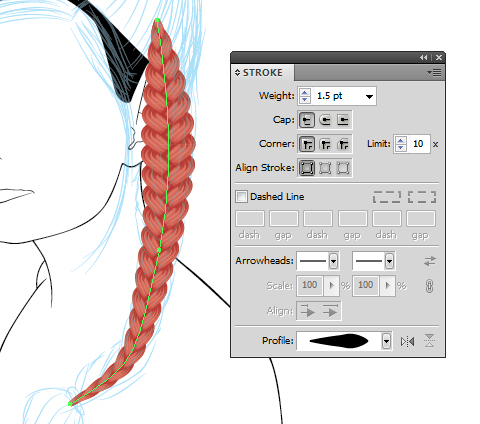The height and width of the screenshot is (424, 480).
Task: Click second arrowhead Scale field
Action: (366, 286)
